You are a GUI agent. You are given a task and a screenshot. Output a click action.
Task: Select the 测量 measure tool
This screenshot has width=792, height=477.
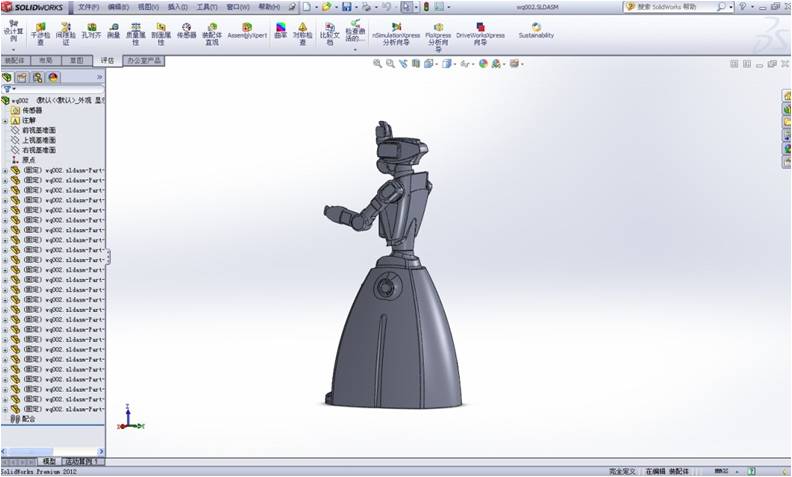click(x=113, y=34)
